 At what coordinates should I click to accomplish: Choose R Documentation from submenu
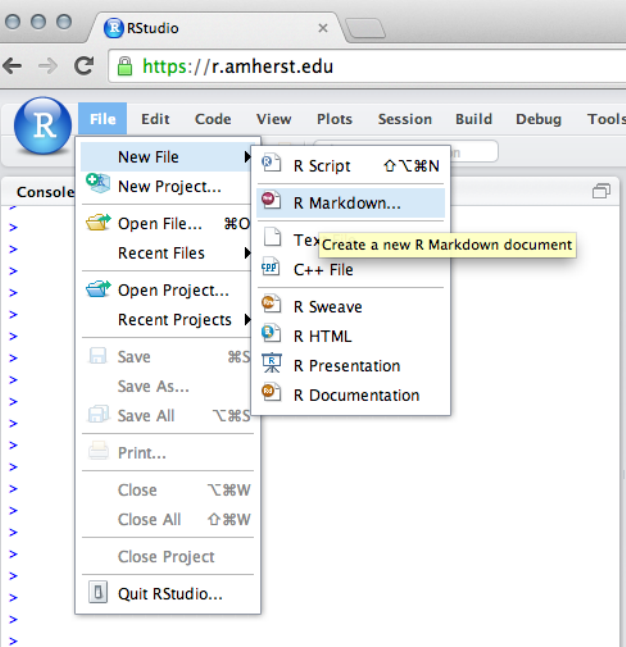click(351, 395)
